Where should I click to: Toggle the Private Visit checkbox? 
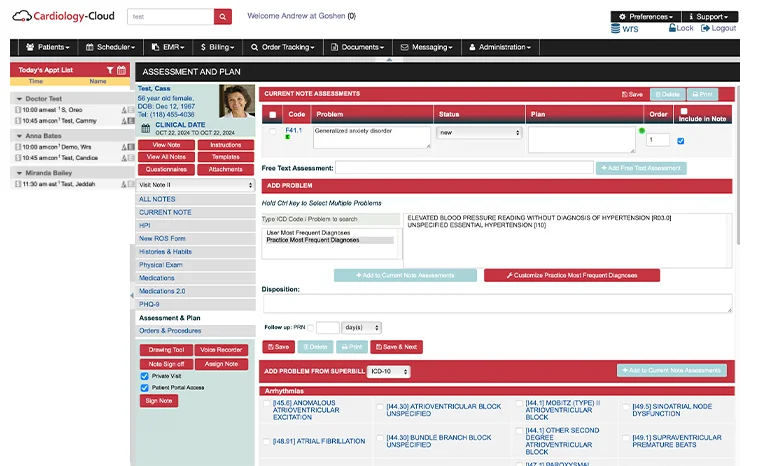(x=145, y=376)
